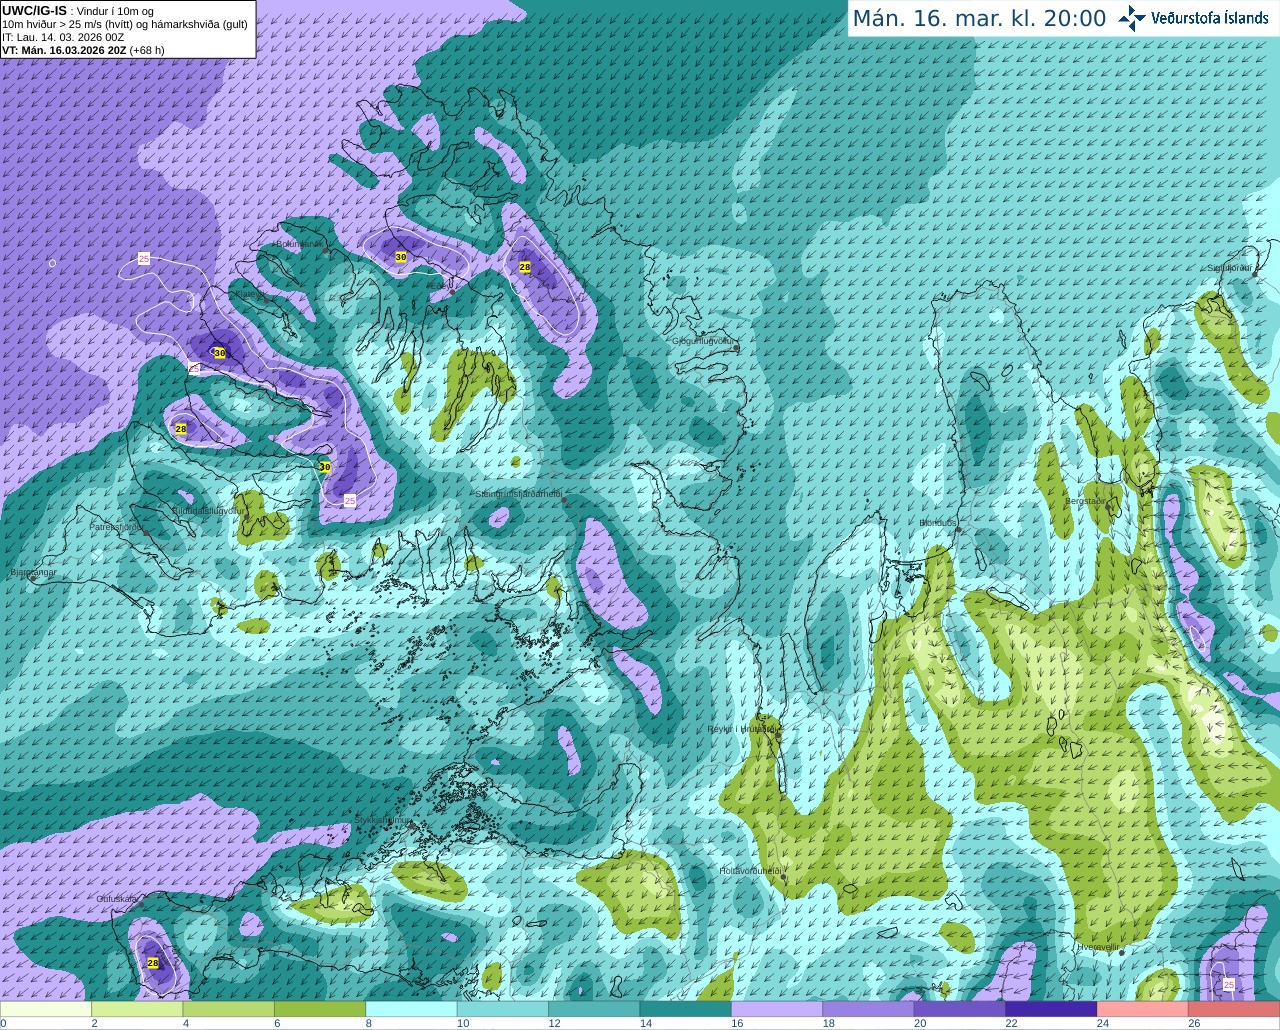Click the Veðurstofa Íslands logo
The width and height of the screenshot is (1280, 1030).
coord(1193,18)
